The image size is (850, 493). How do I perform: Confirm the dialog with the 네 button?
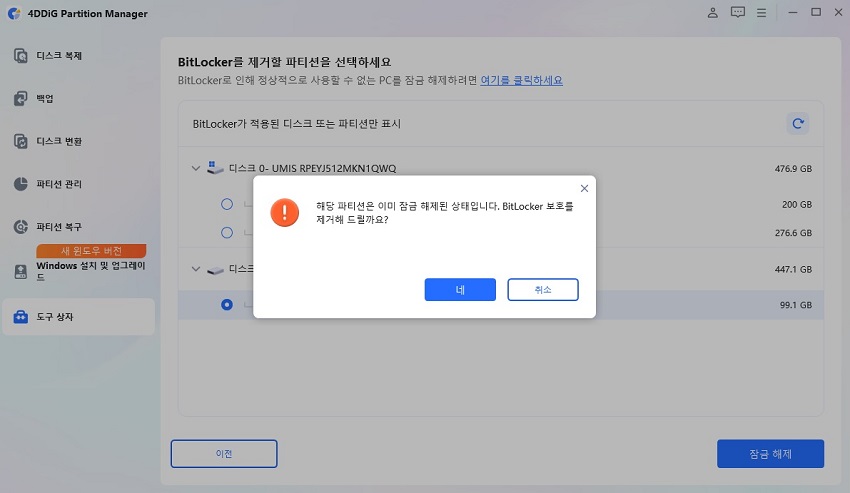pyautogui.click(x=460, y=290)
